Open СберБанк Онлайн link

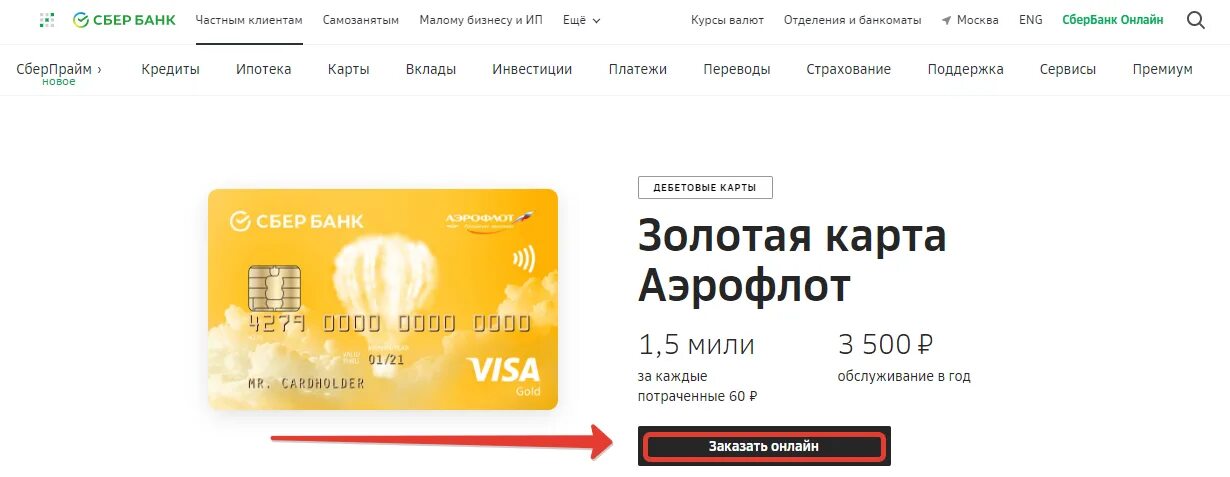click(x=1112, y=20)
